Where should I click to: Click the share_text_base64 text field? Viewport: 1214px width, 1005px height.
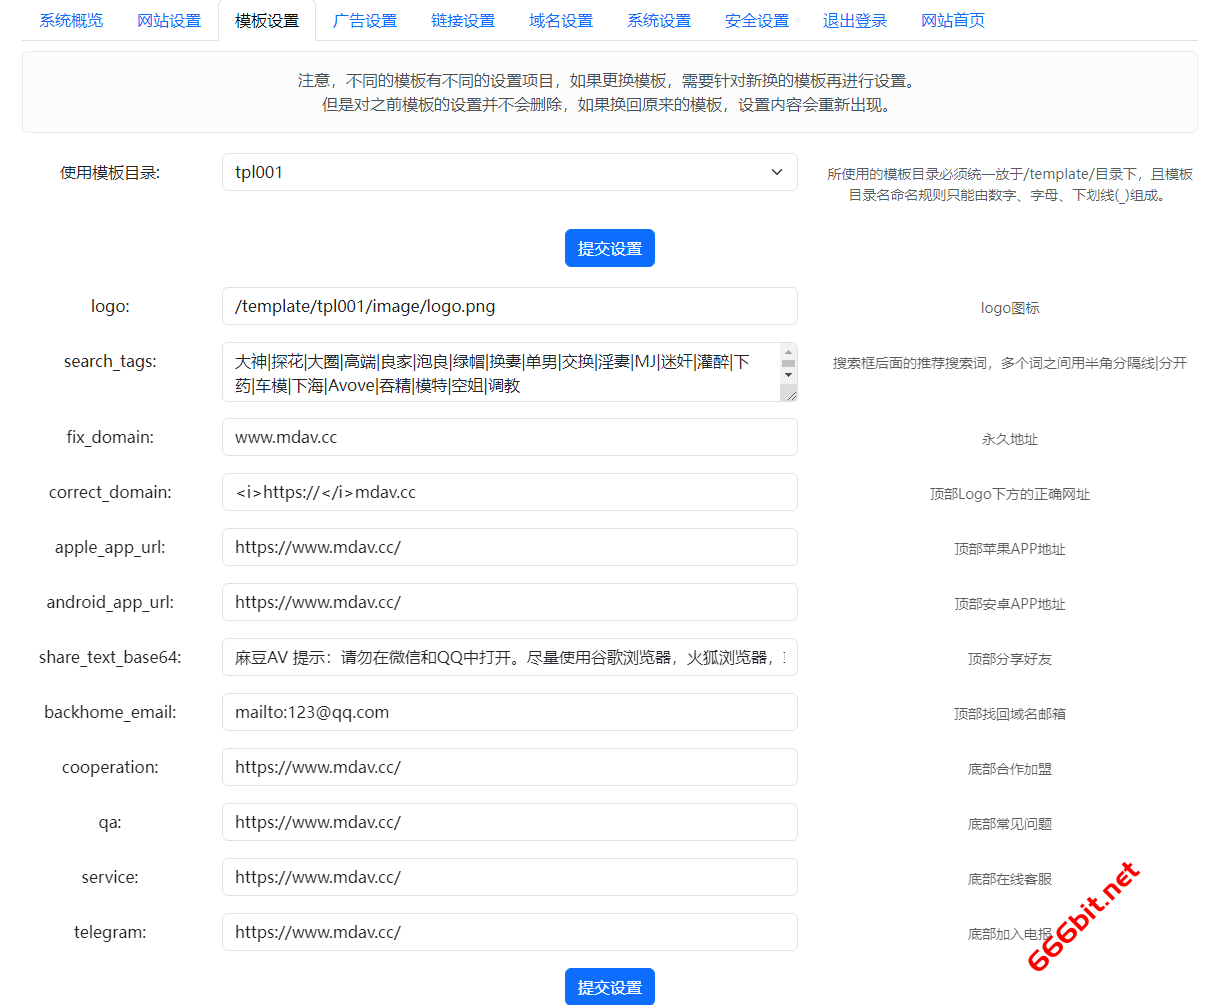point(509,657)
